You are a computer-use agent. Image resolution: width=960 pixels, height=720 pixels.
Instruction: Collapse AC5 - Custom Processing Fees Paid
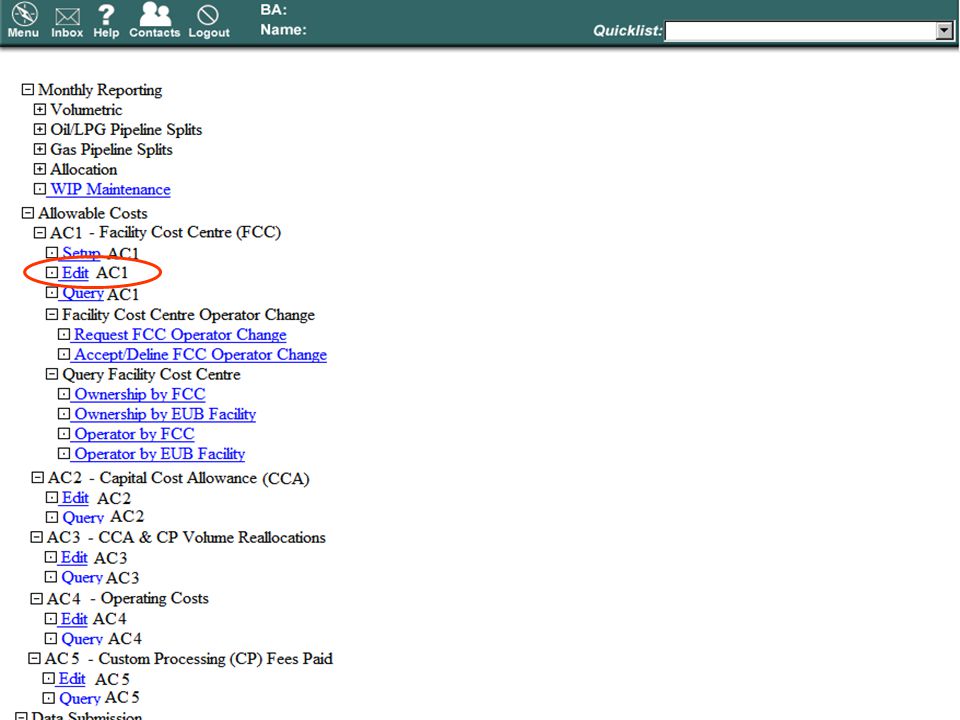(34, 659)
